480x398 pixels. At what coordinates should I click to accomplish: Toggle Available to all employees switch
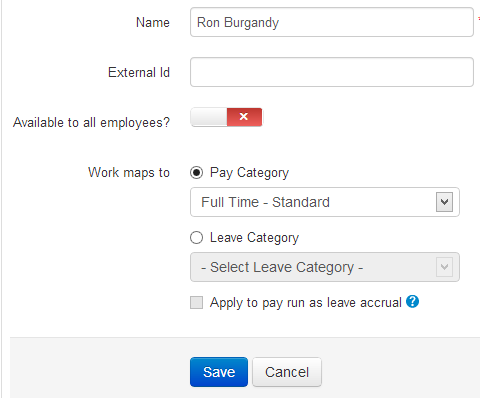pos(226,117)
